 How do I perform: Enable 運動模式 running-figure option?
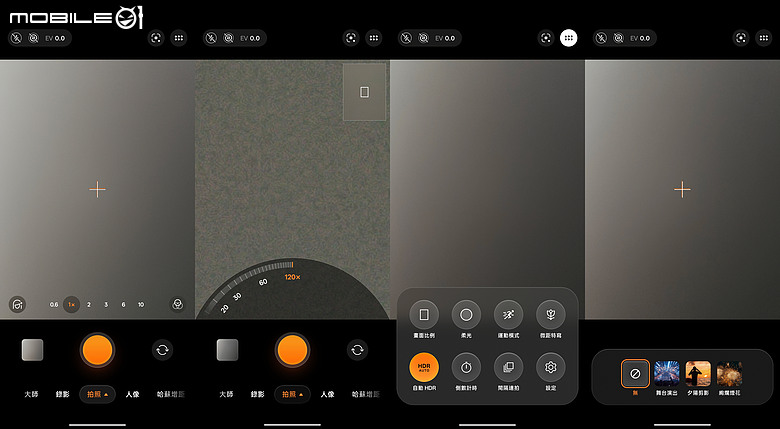coord(508,315)
